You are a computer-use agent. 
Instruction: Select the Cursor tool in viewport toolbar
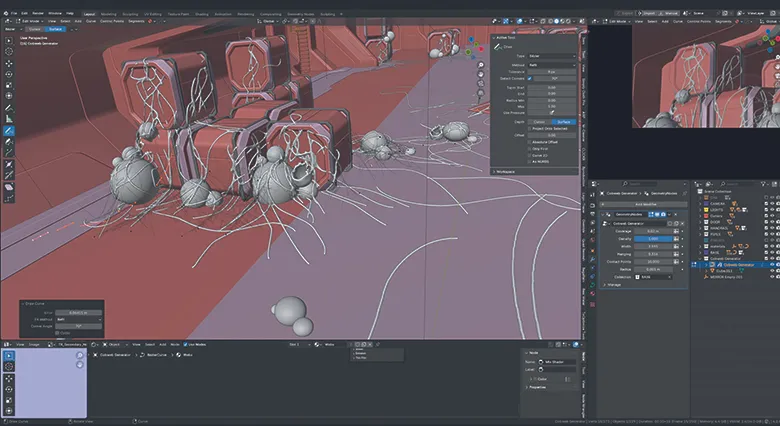click(9, 52)
